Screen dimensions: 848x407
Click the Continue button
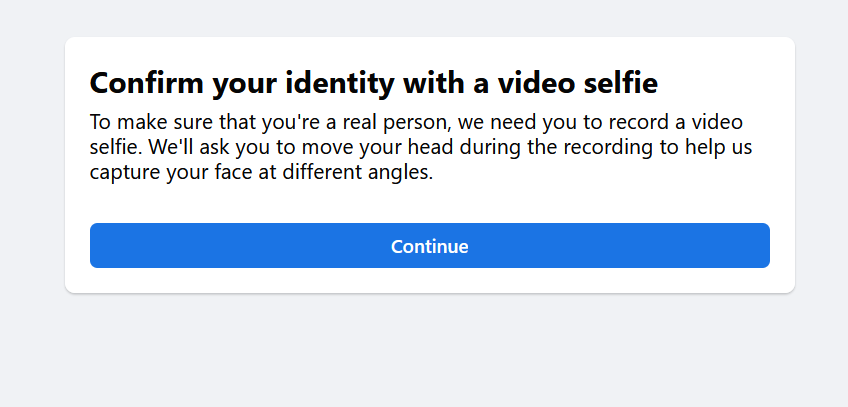click(429, 246)
